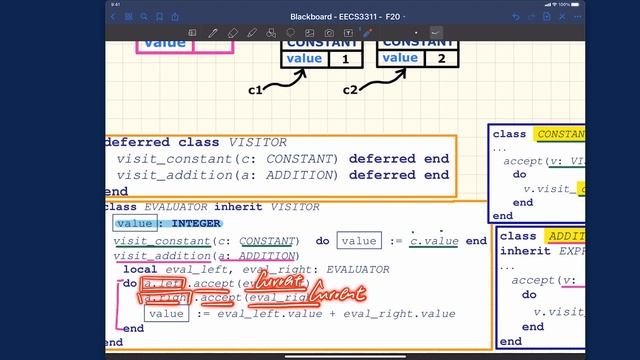640x360 pixels.
Task: Open the page thumbnails grid view
Action: tap(129, 17)
